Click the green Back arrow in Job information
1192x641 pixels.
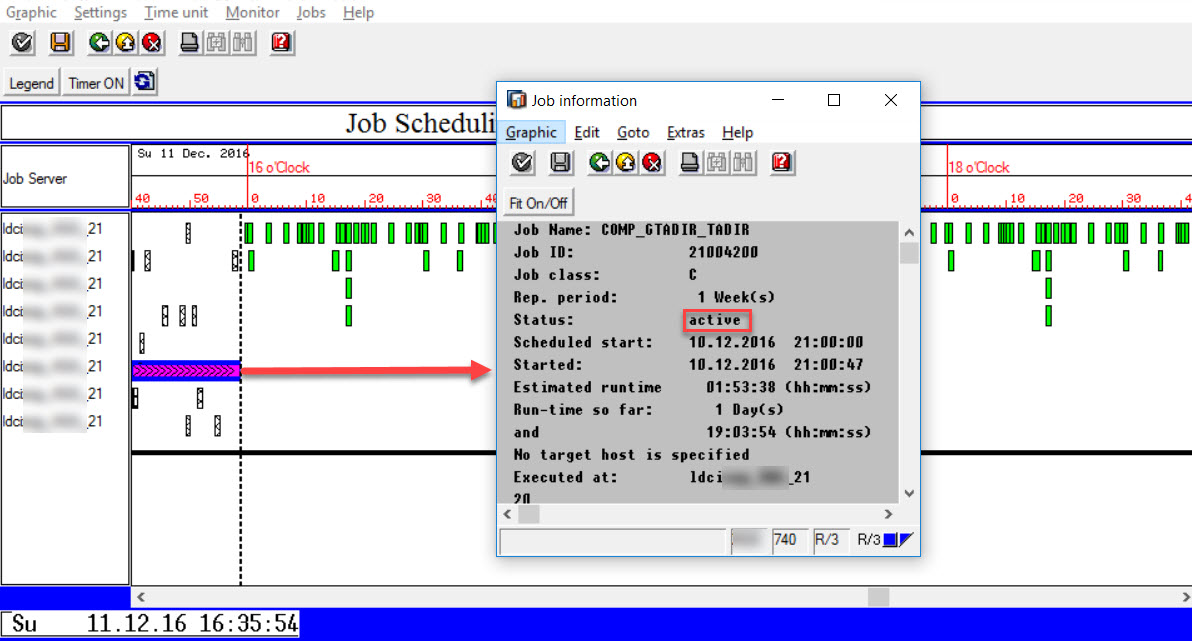click(598, 162)
